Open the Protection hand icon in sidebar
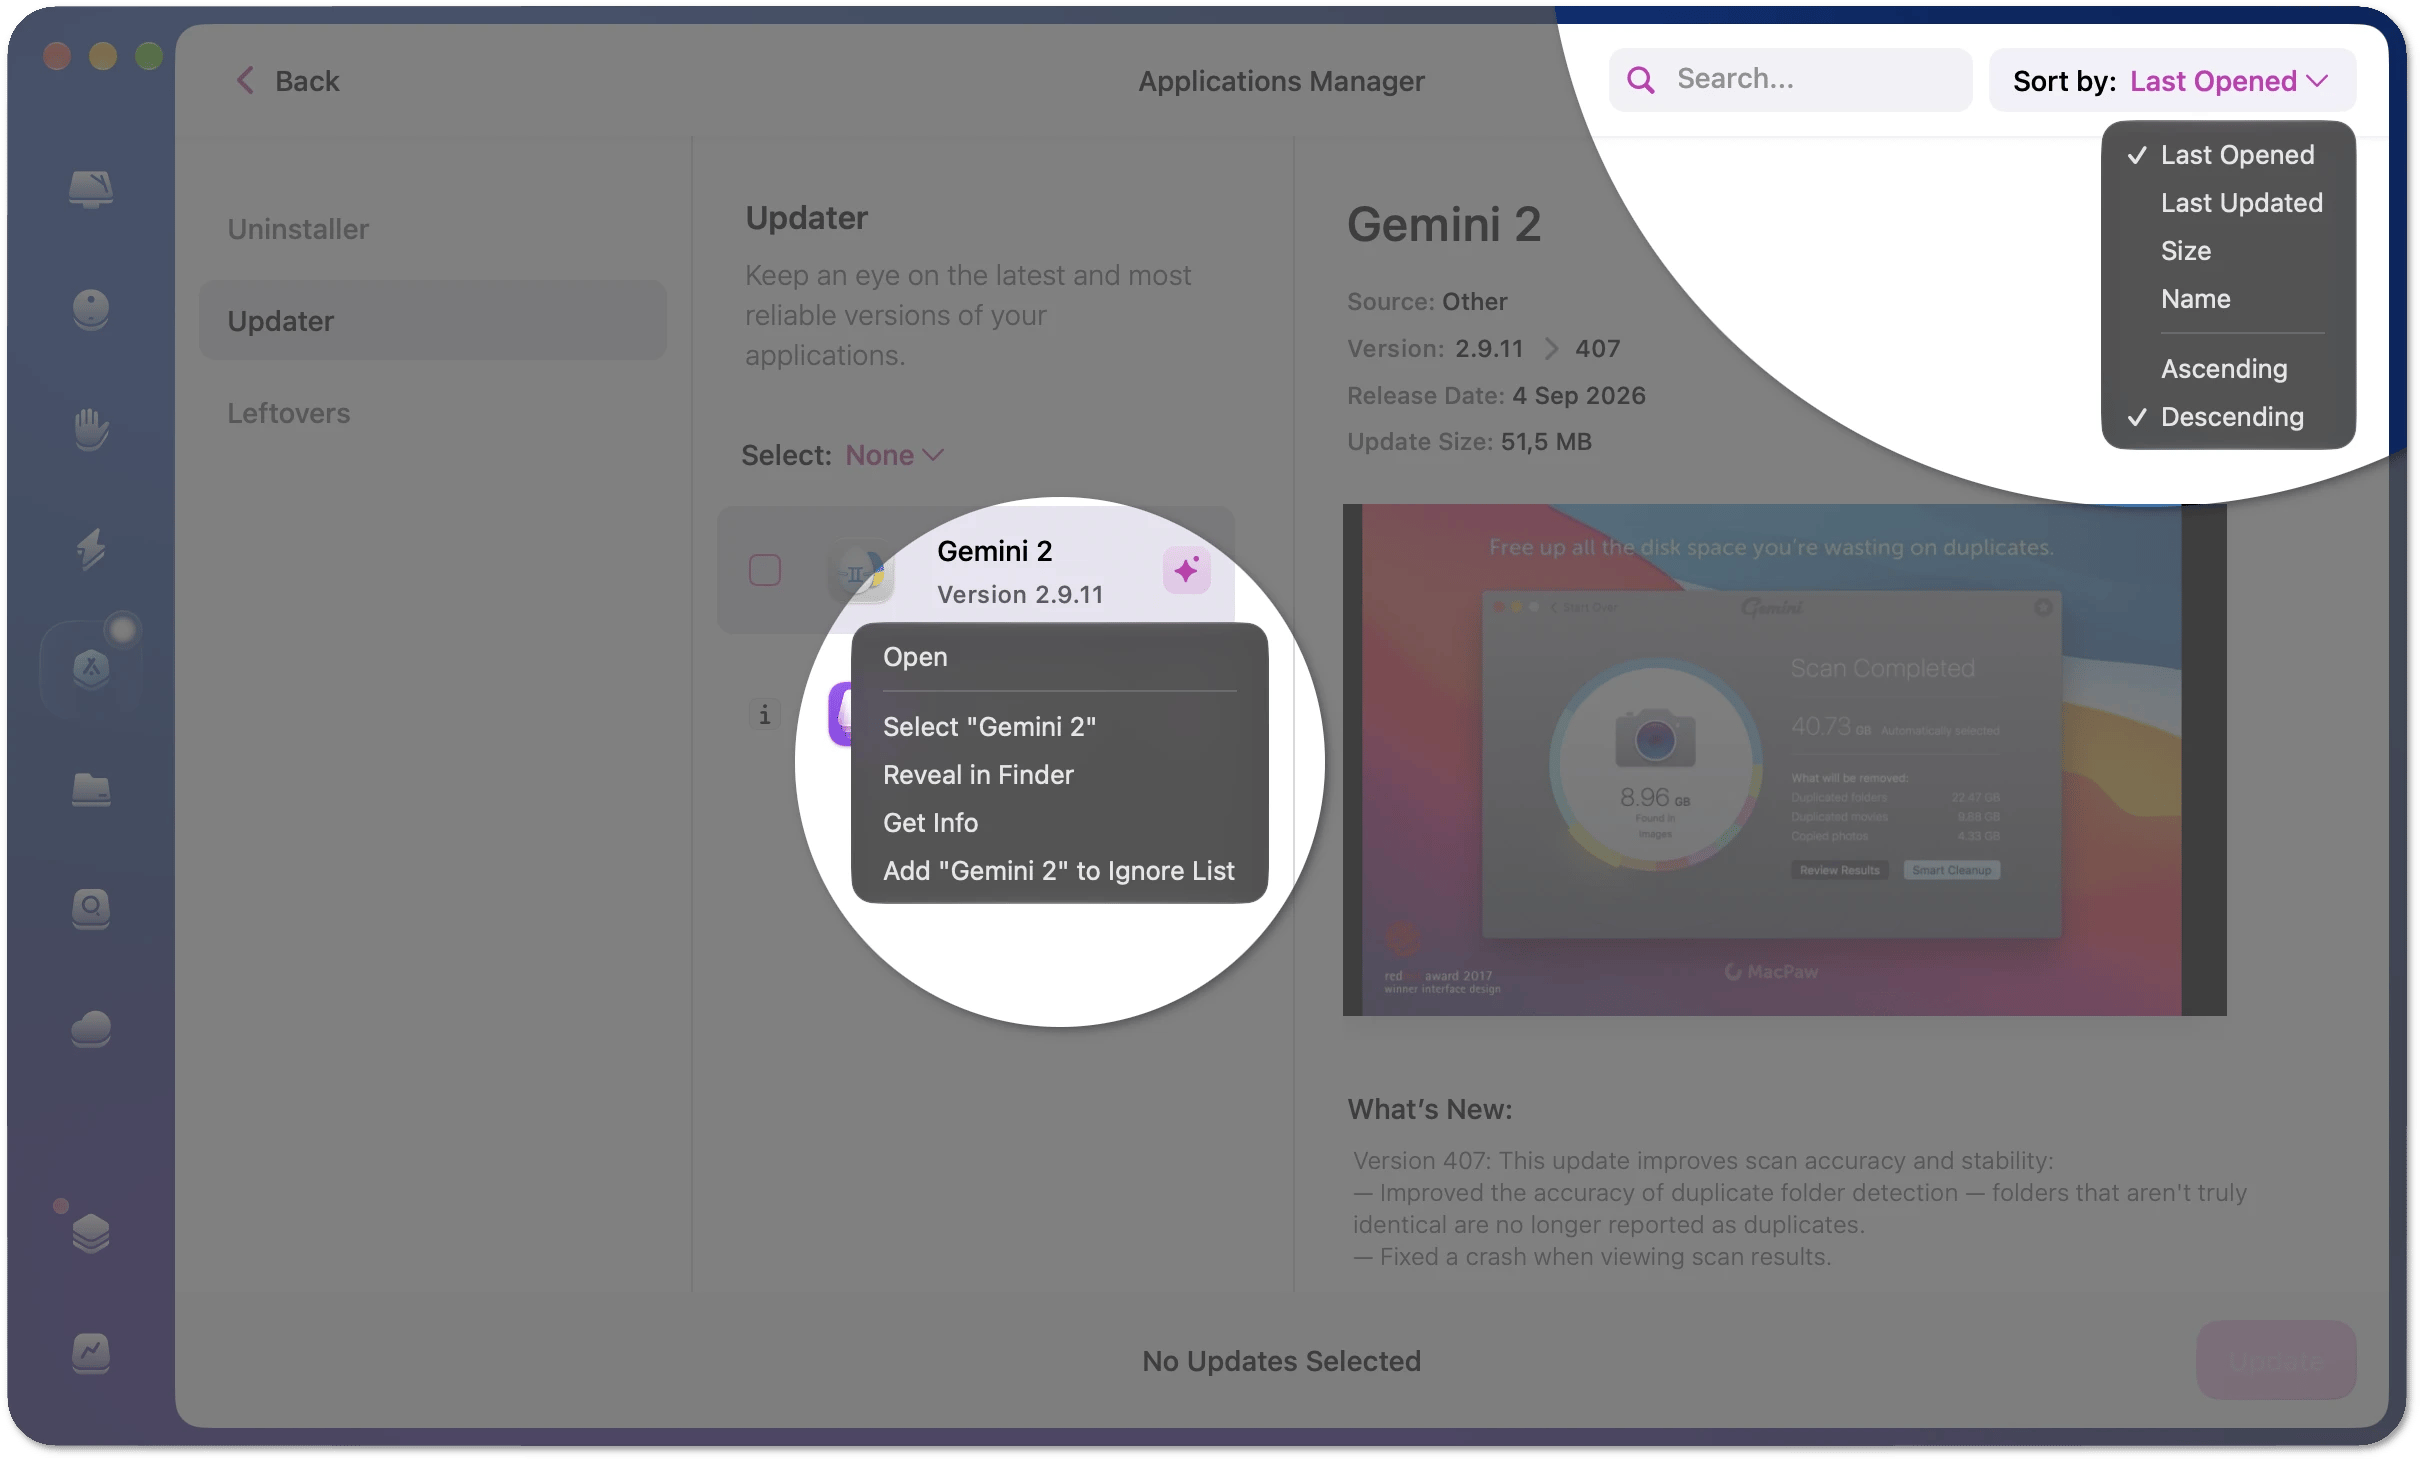2420x1460 pixels. click(x=90, y=429)
